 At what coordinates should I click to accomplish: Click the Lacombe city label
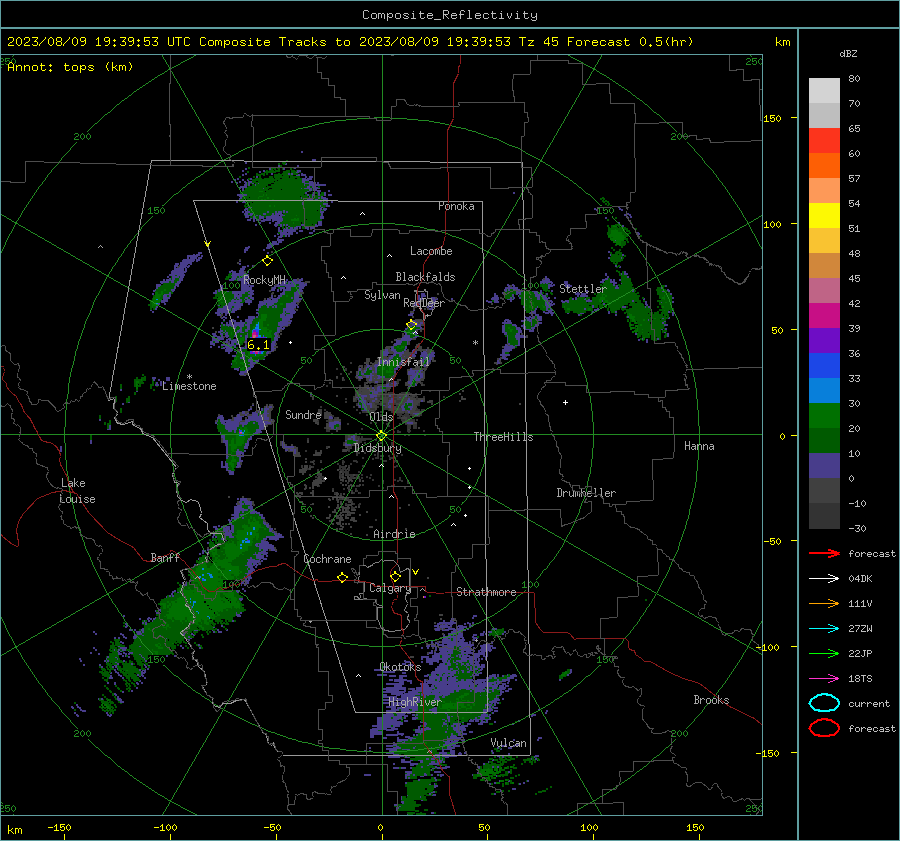pos(431,251)
